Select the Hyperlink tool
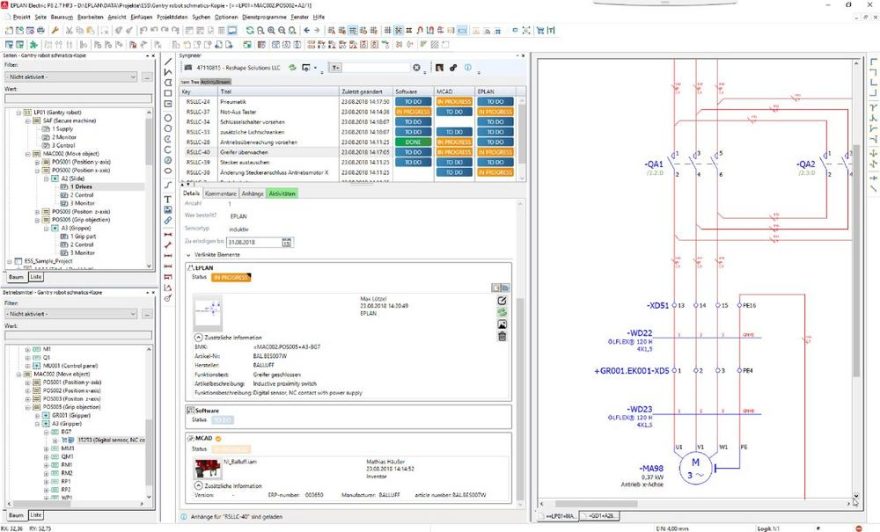 tap(168, 221)
